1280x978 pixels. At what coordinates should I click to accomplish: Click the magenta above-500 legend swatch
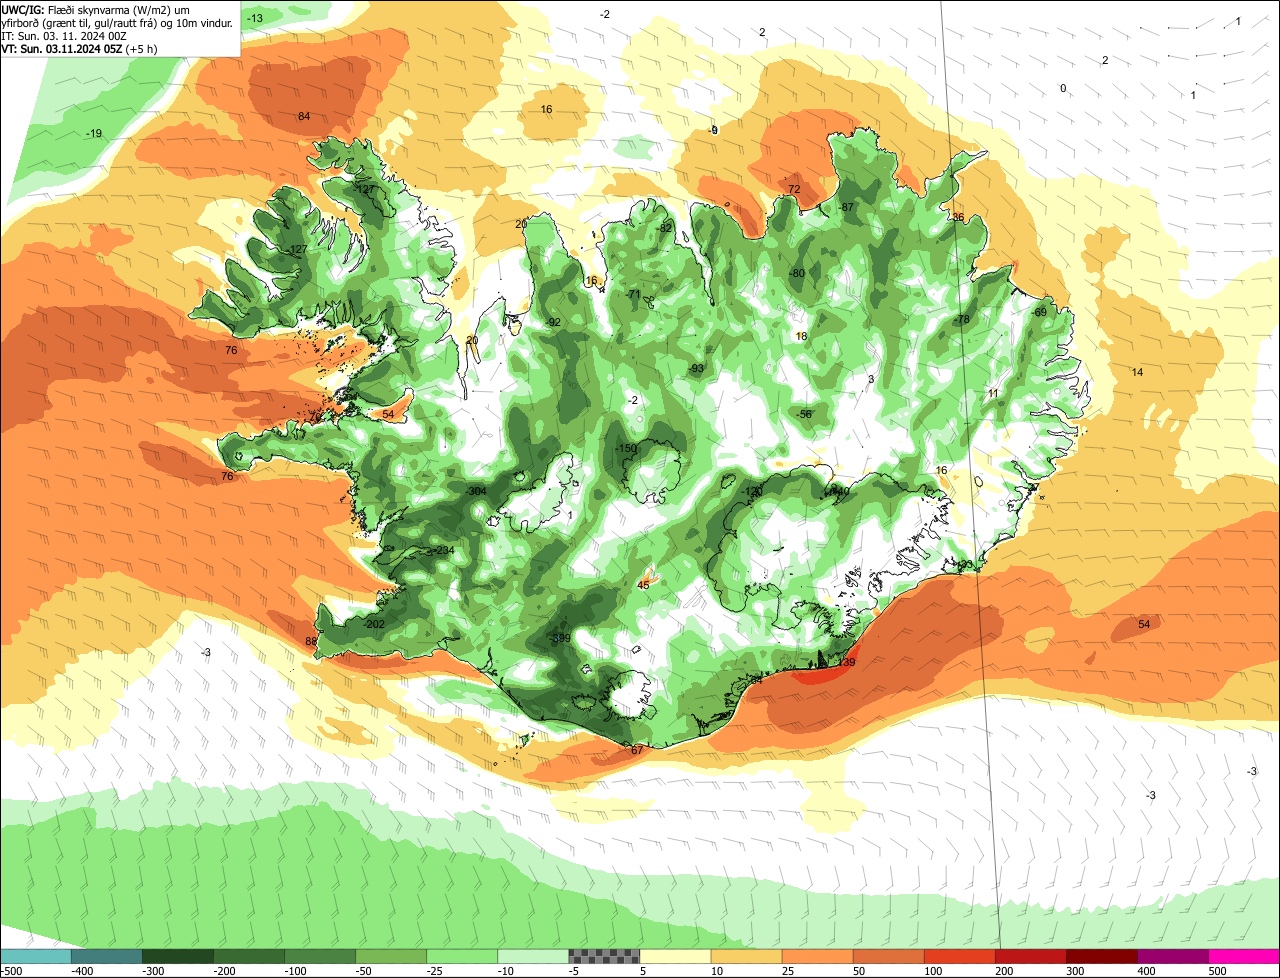(x=1243, y=956)
